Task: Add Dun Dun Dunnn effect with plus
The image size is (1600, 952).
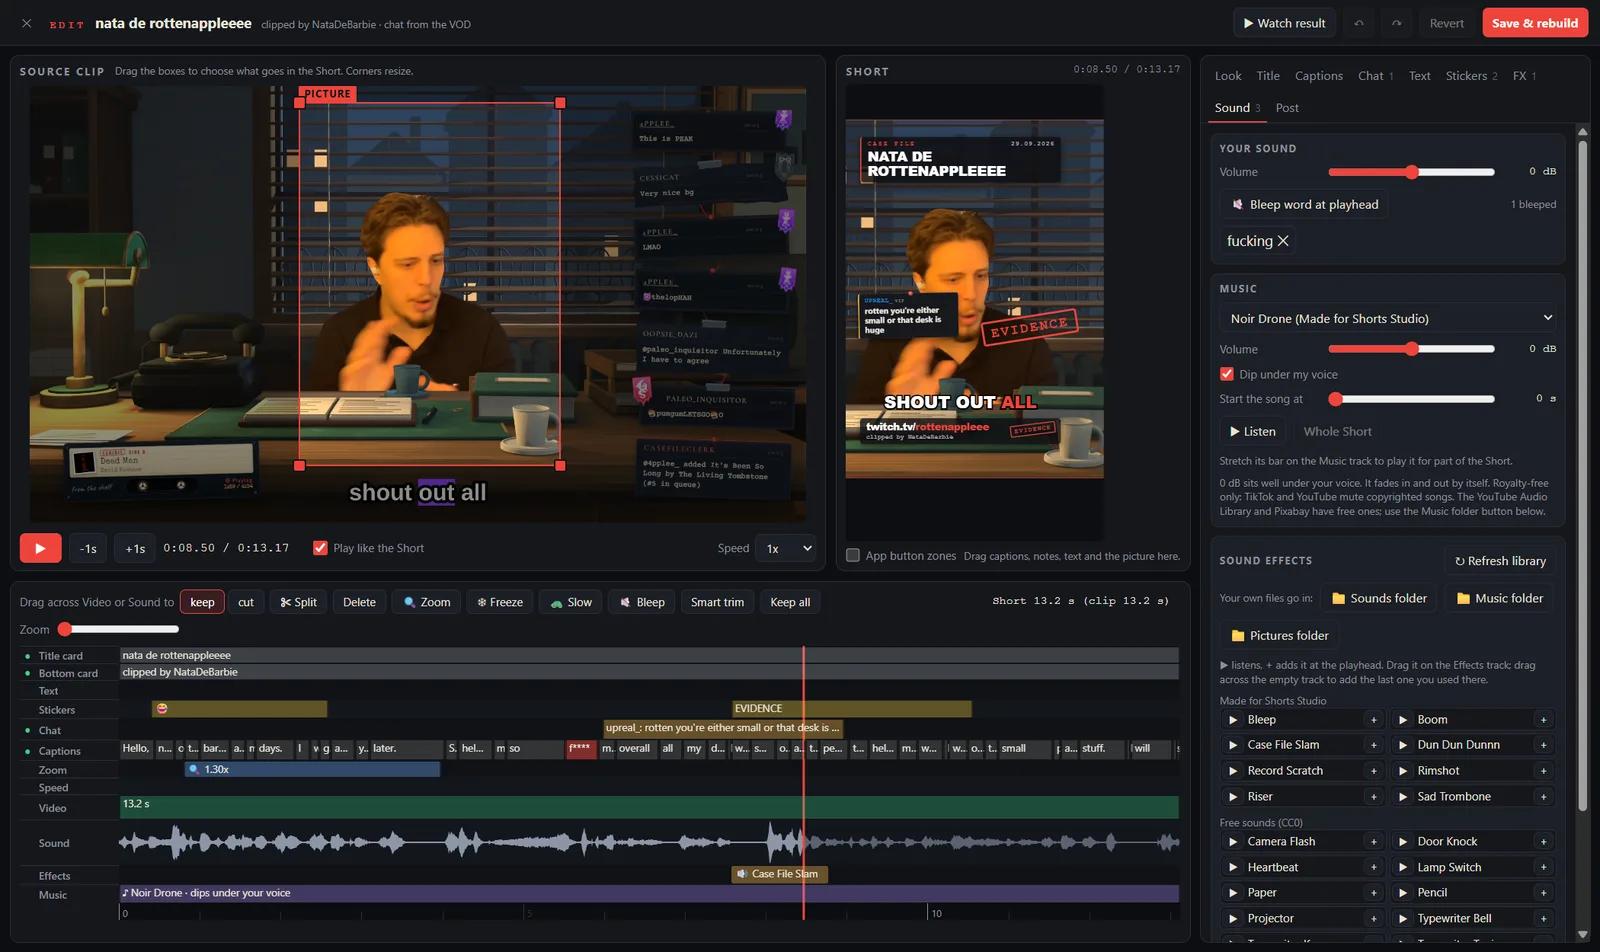Action: pyautogui.click(x=1543, y=745)
